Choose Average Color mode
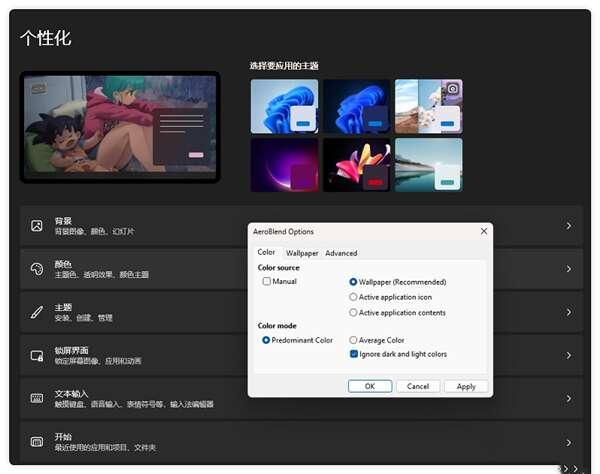600x474 pixels. tap(354, 340)
